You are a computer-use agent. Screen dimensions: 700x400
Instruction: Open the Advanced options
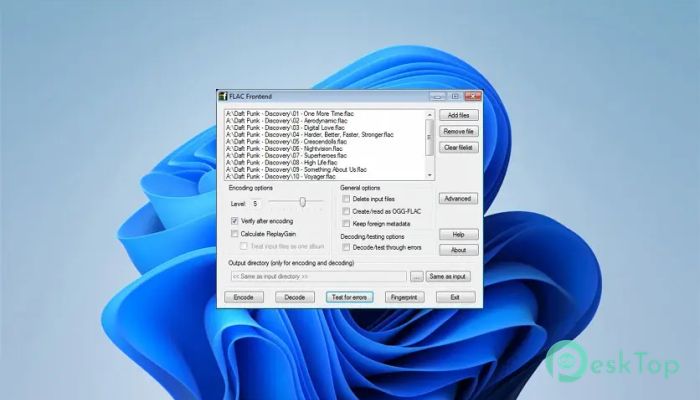(x=458, y=199)
